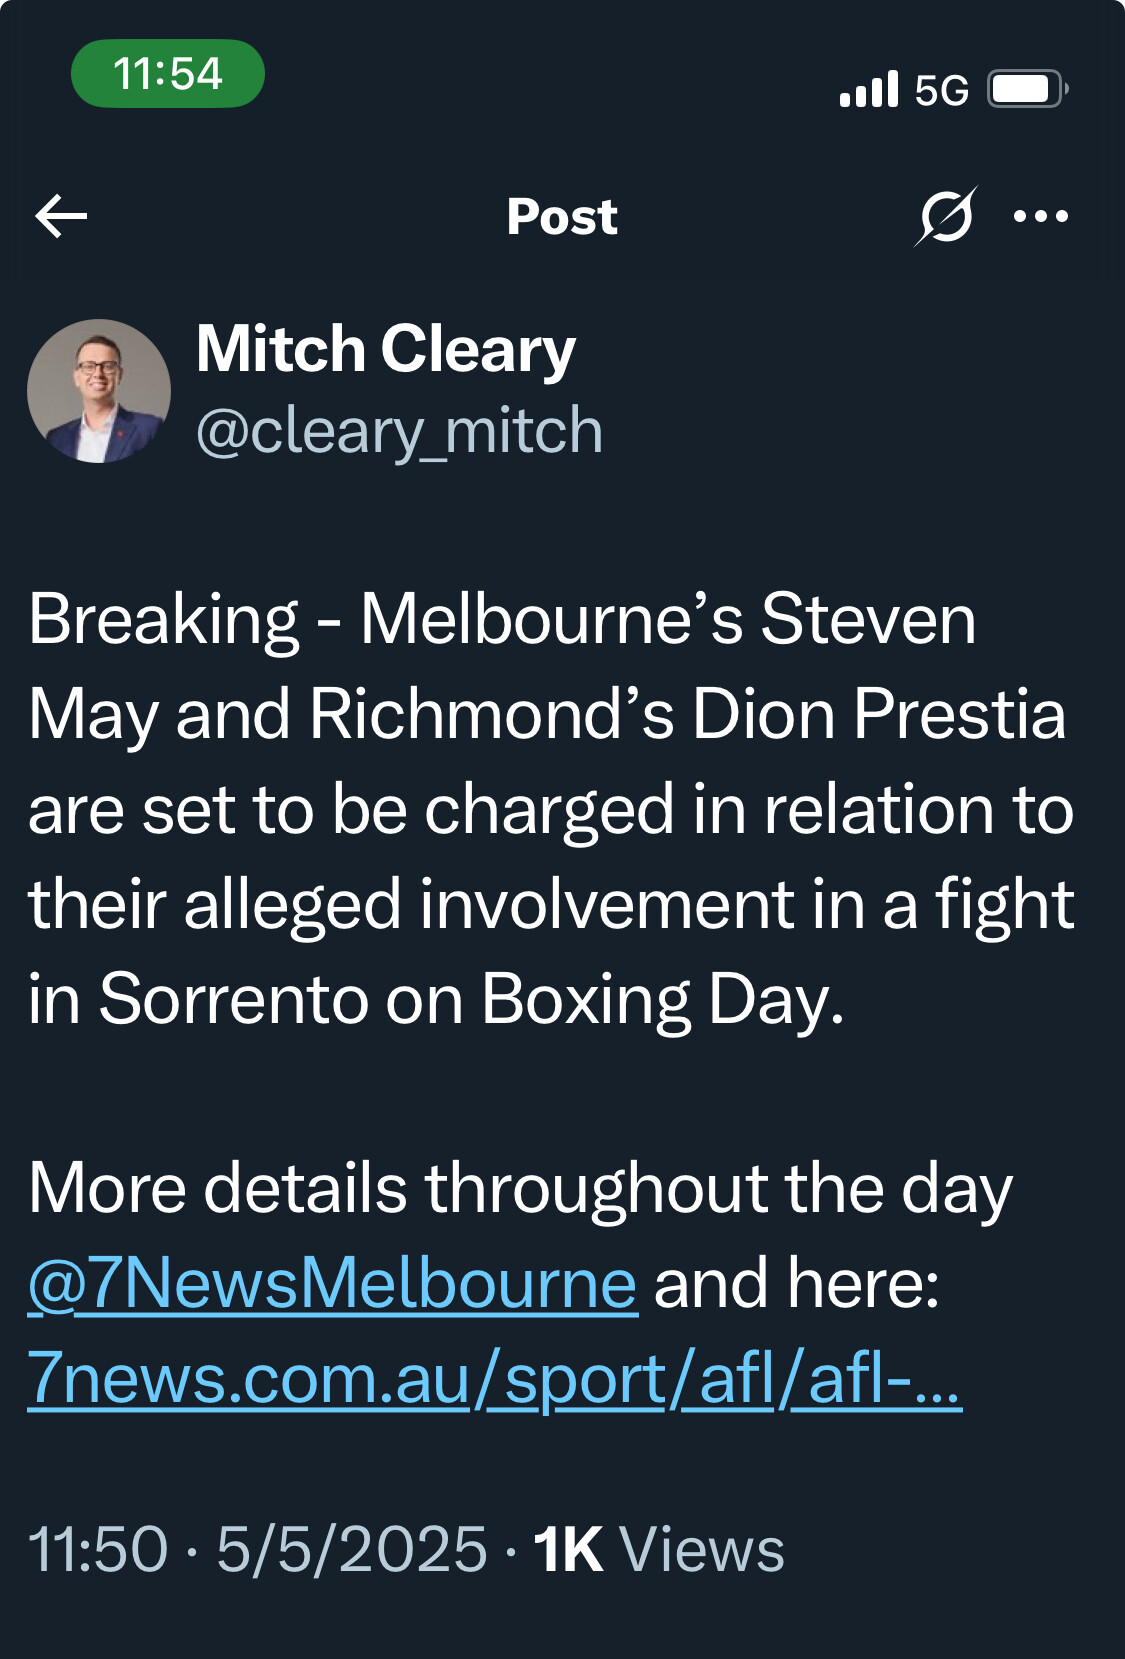Tap the "and here:" text
This screenshot has width=1125, height=1659.
pos(797,1283)
